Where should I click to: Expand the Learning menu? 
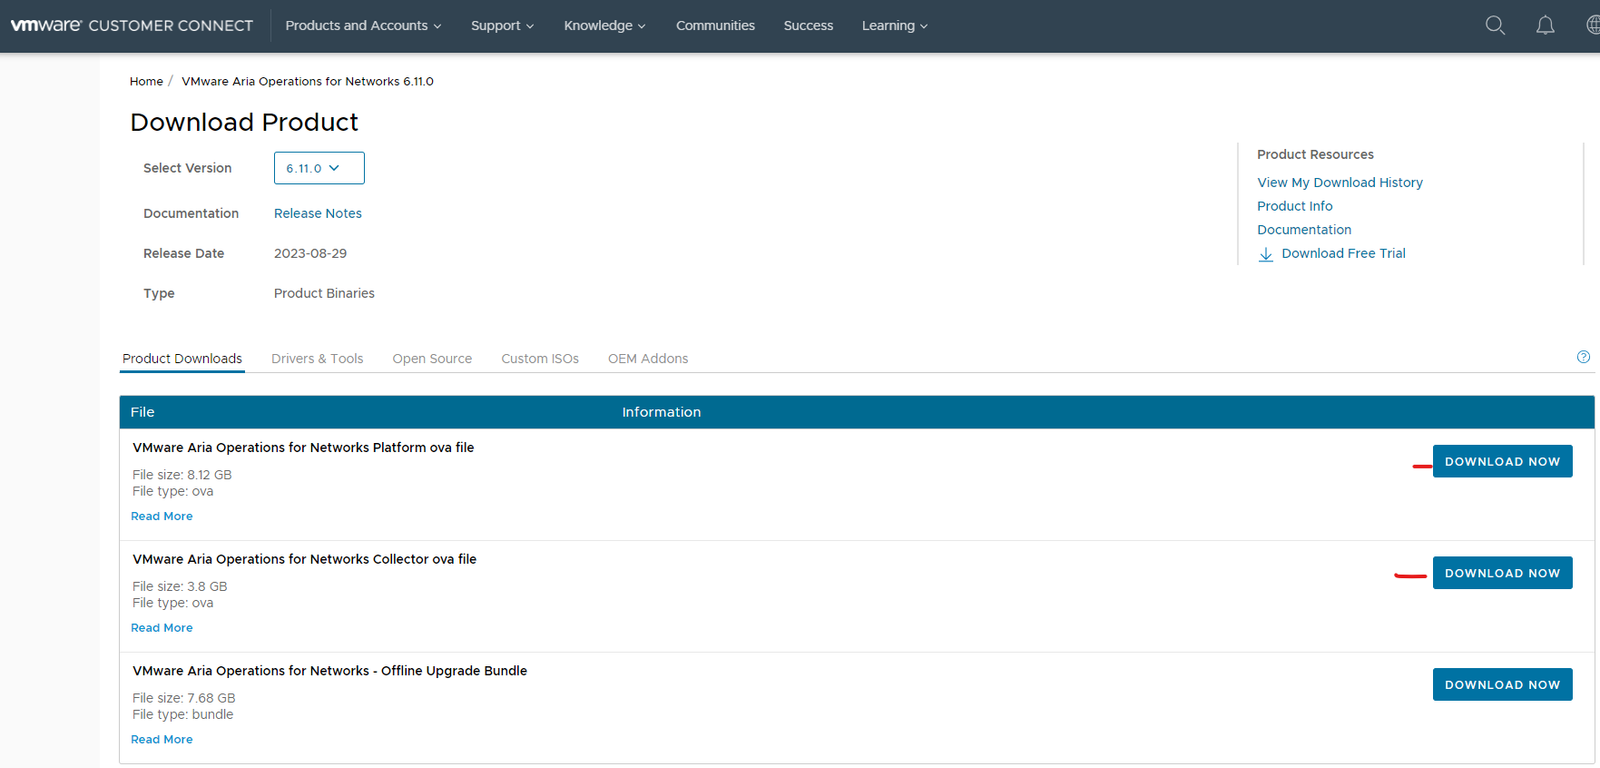[x=894, y=25]
